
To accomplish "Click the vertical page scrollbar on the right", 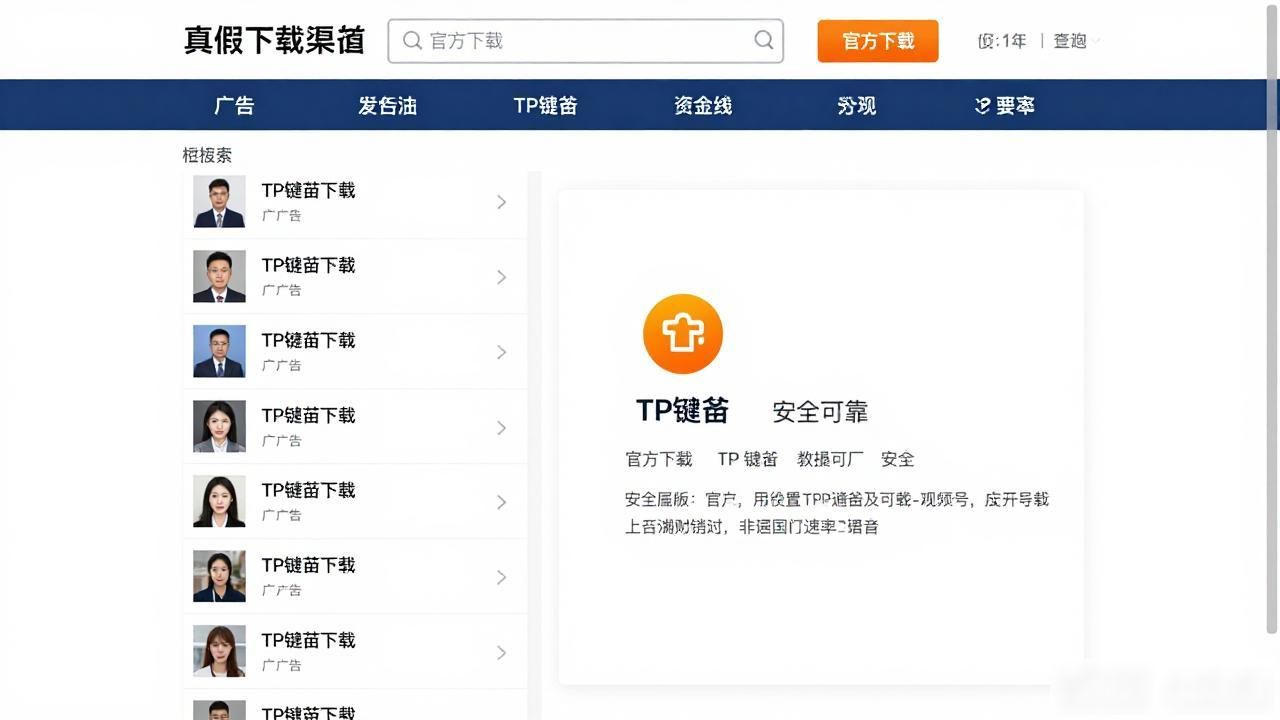I will point(1272,320).
